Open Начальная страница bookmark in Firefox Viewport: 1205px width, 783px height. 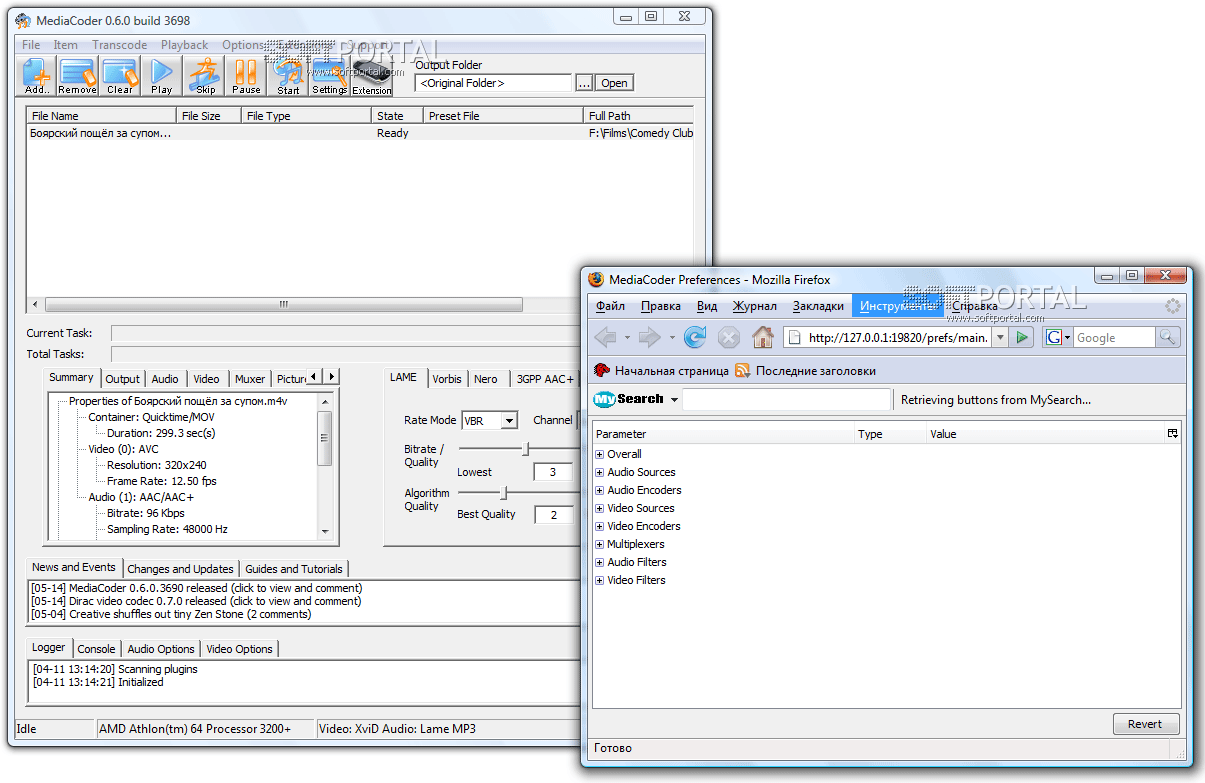[661, 370]
